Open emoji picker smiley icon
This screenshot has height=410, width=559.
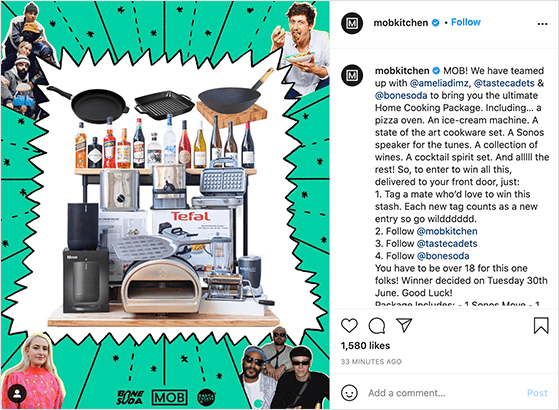[x=349, y=393]
